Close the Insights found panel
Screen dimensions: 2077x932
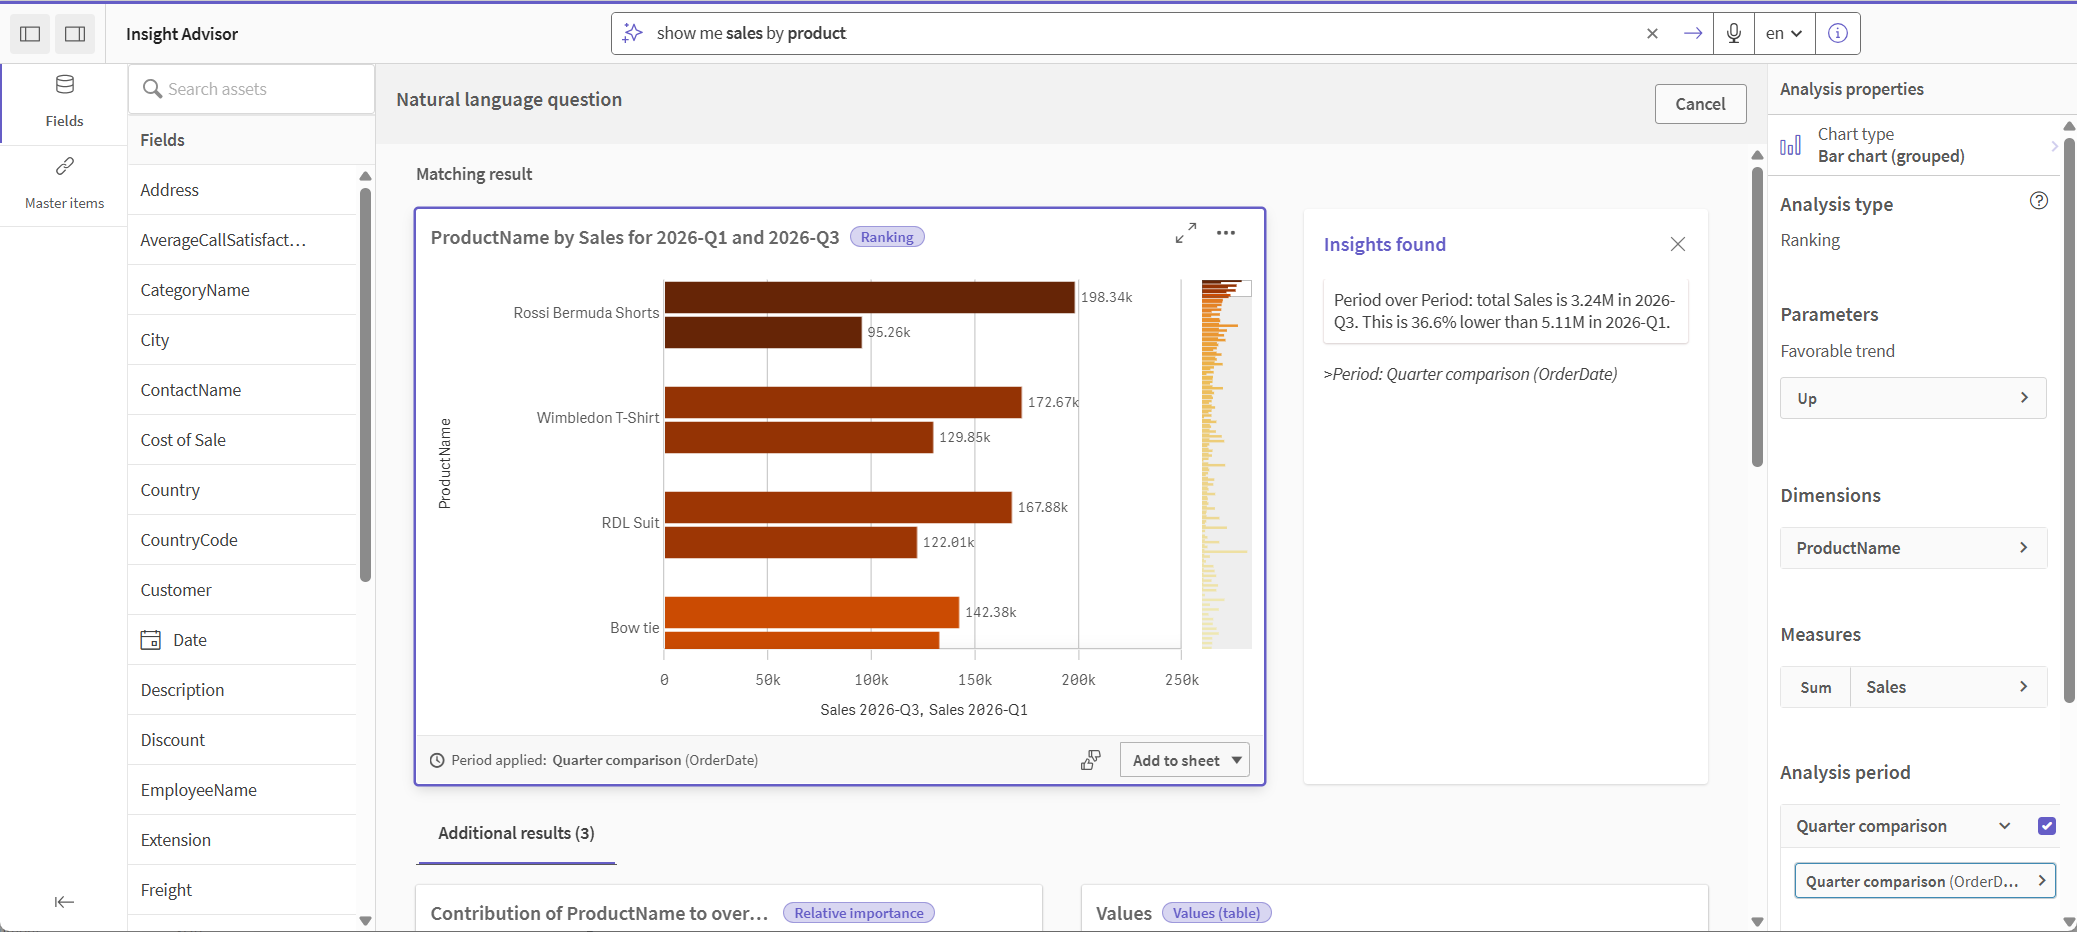(1678, 244)
